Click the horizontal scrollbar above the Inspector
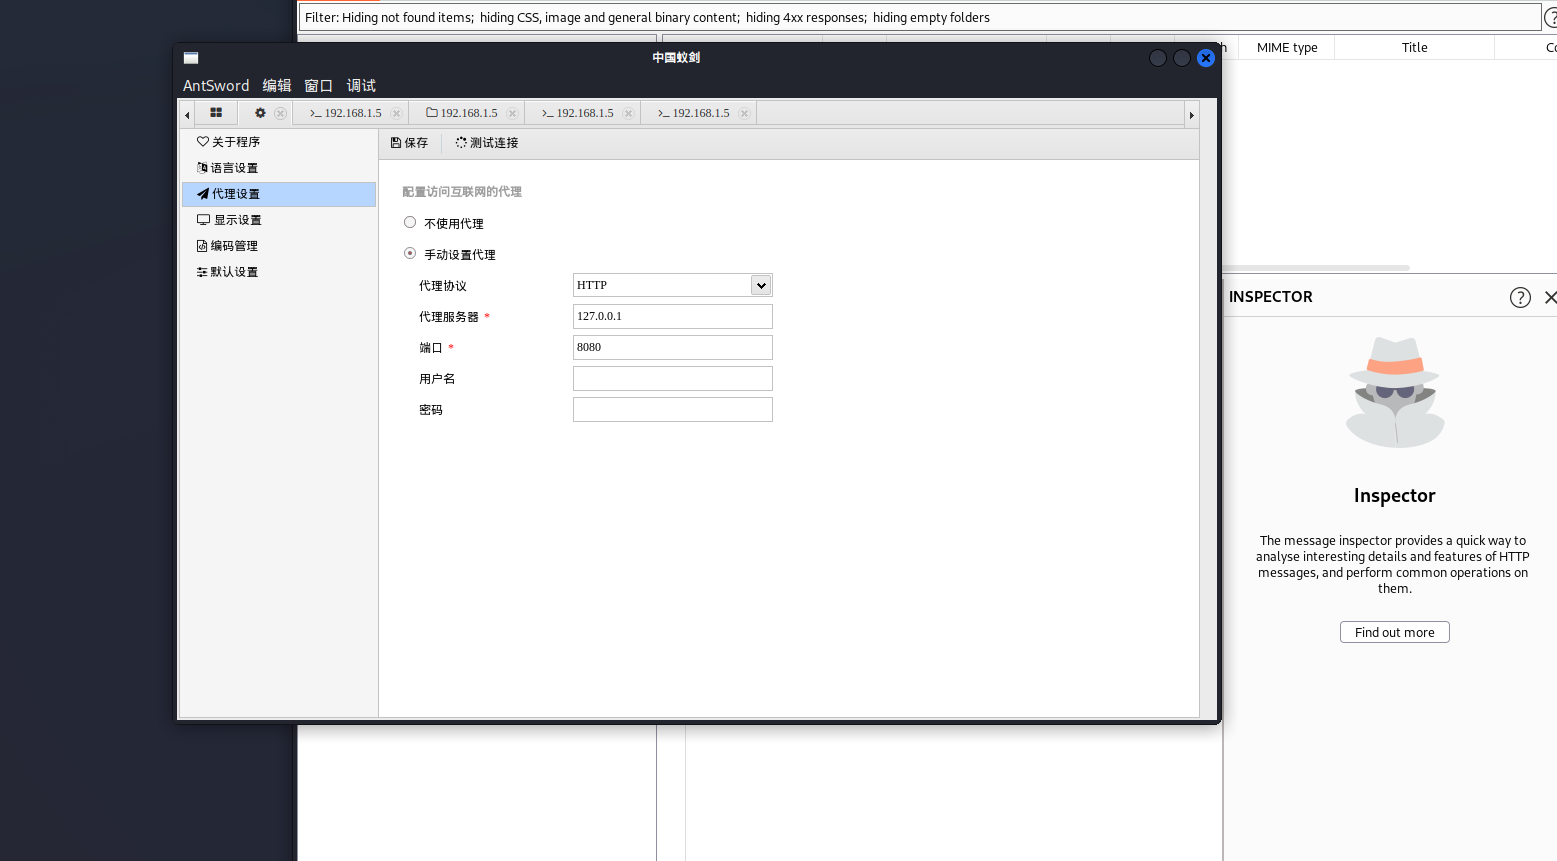This screenshot has width=1557, height=861. (x=1316, y=268)
